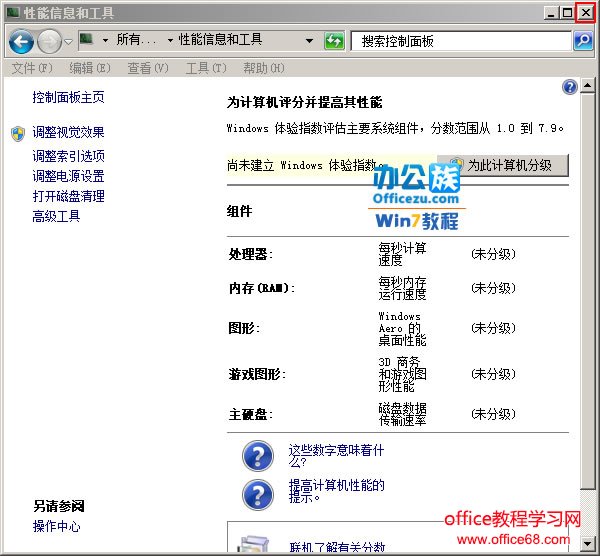The image size is (600, 556).
Task: Click 每秒计算速度 description text
Action: pos(402,254)
